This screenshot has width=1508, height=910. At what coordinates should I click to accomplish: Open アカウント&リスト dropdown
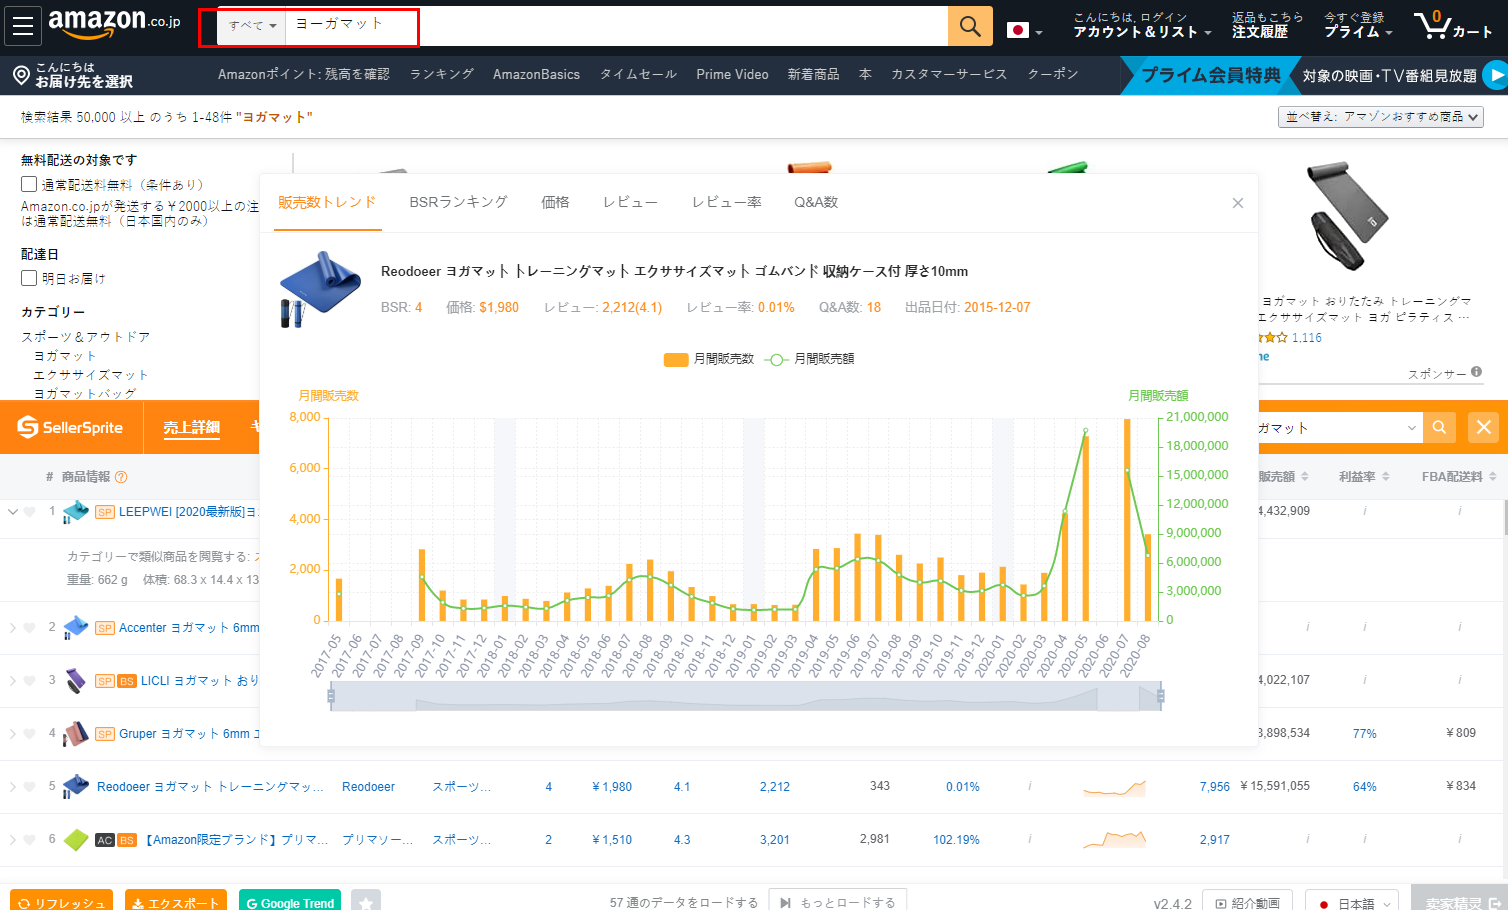pos(1142,25)
